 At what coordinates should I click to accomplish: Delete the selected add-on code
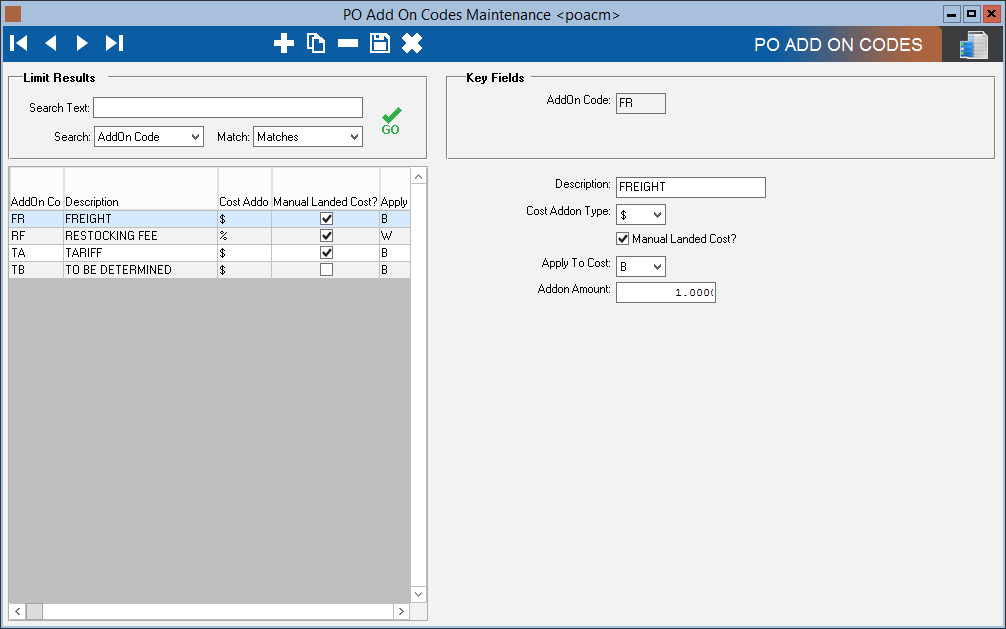(x=348, y=43)
